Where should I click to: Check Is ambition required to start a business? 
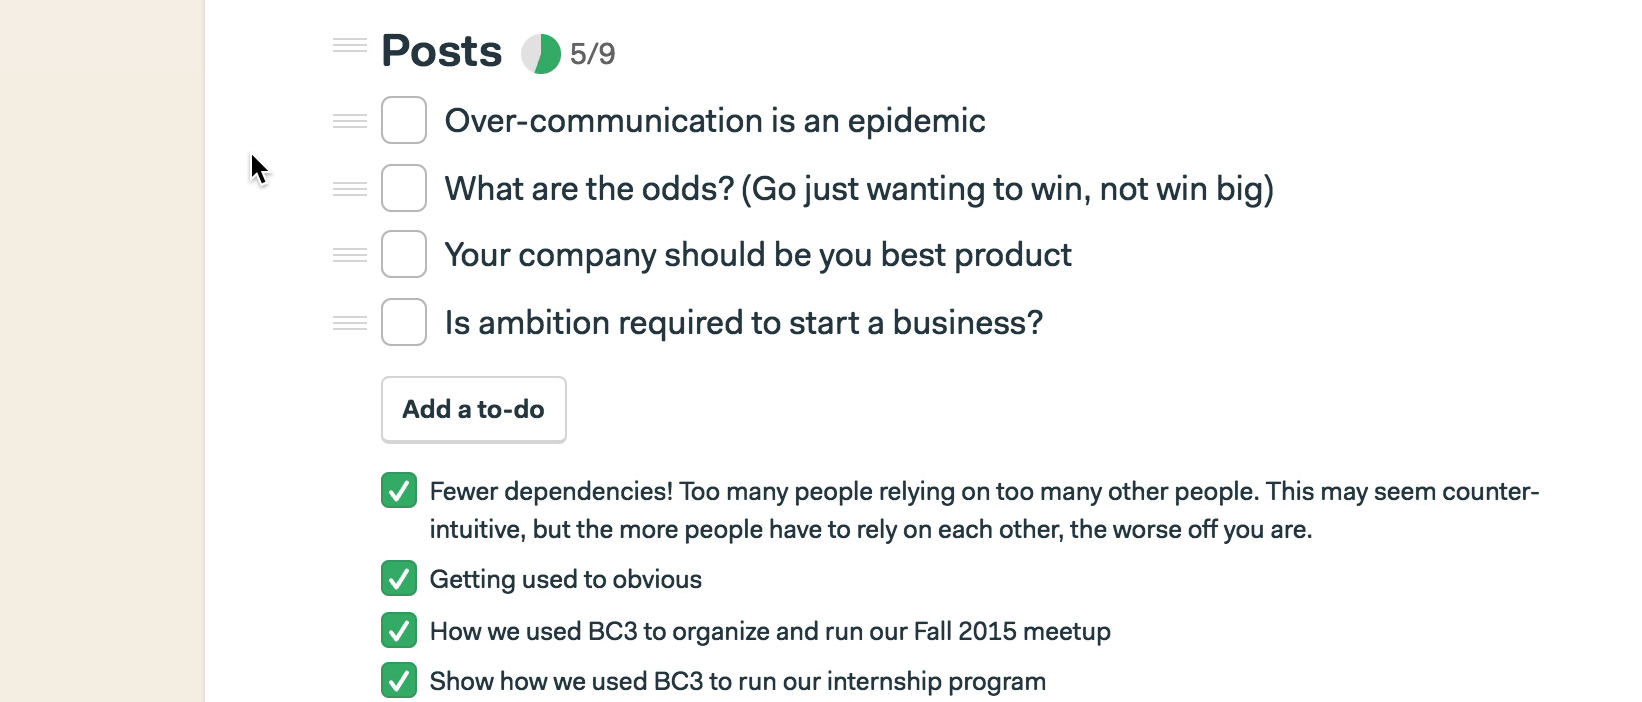pyautogui.click(x=404, y=322)
